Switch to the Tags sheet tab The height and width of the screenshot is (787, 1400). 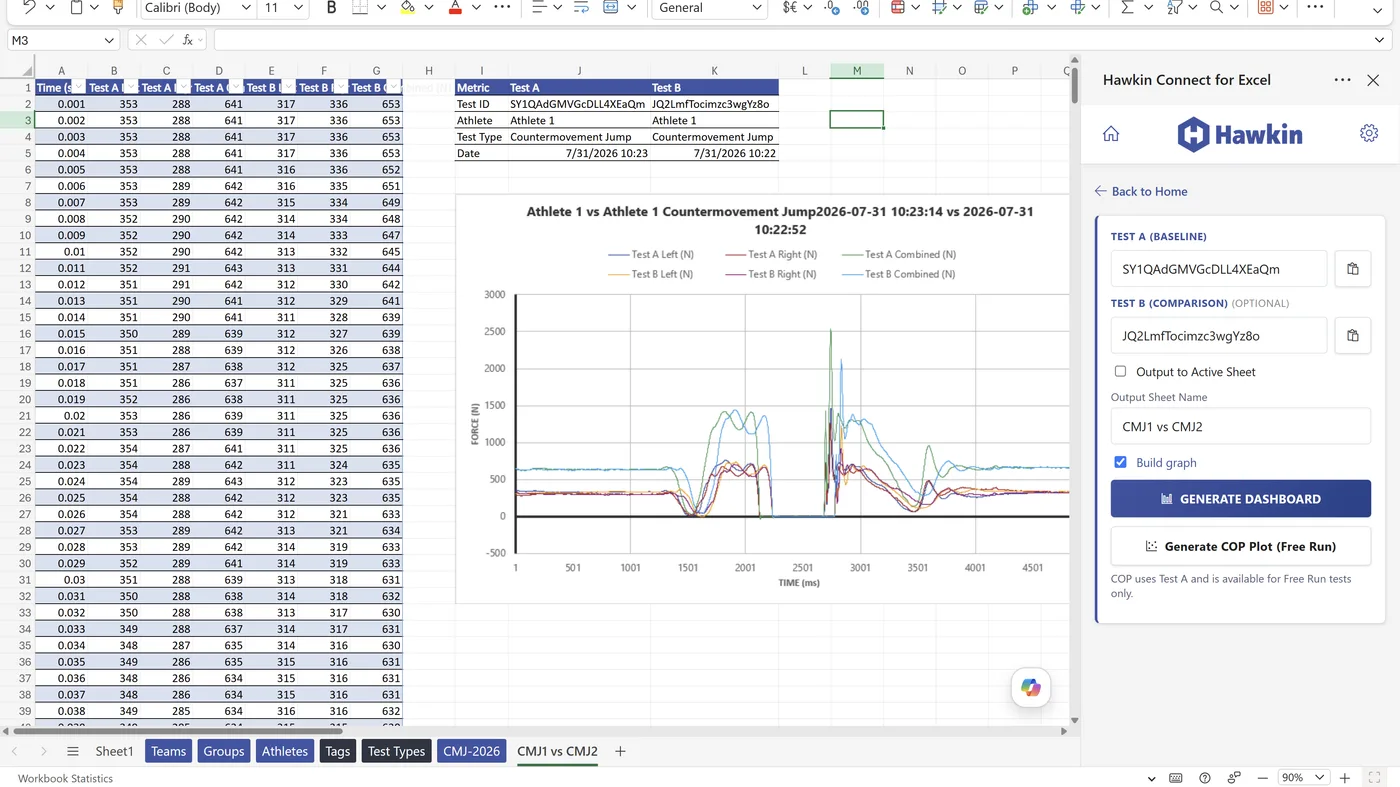click(338, 751)
